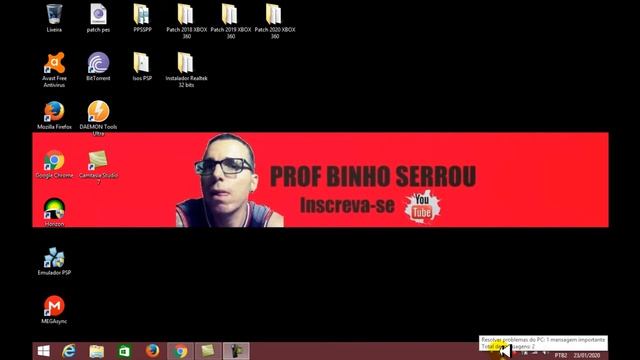Launch the MEGAsync desktop shortcut

tap(54, 309)
